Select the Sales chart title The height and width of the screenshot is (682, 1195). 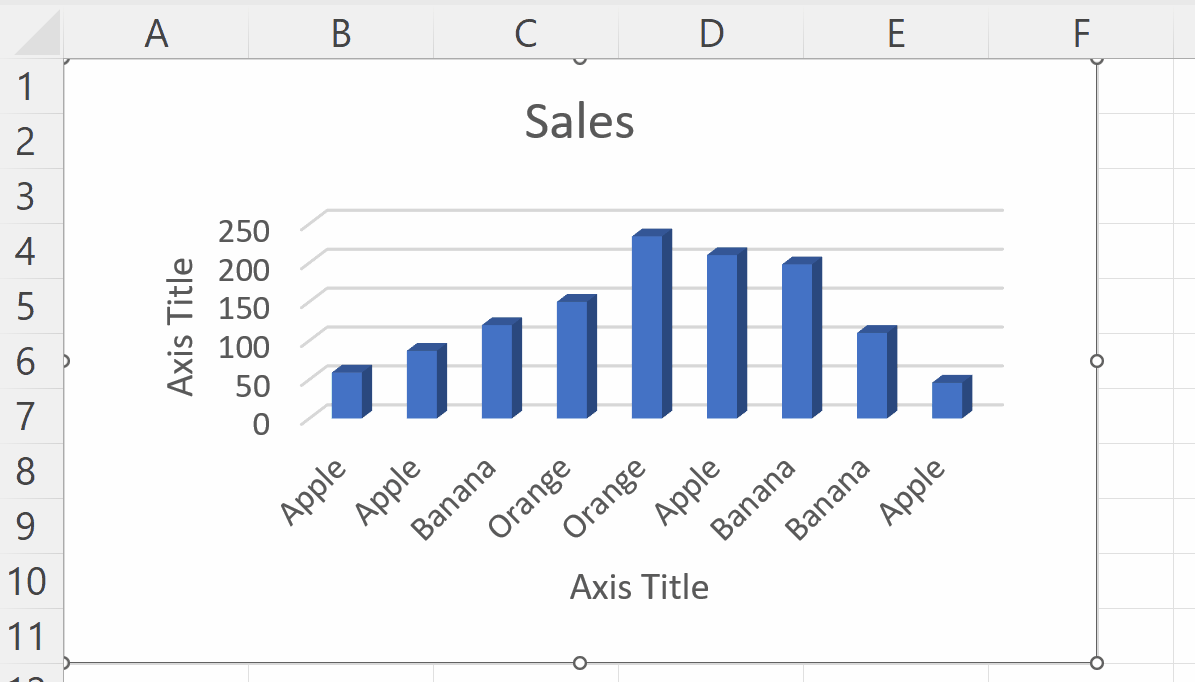coord(579,121)
